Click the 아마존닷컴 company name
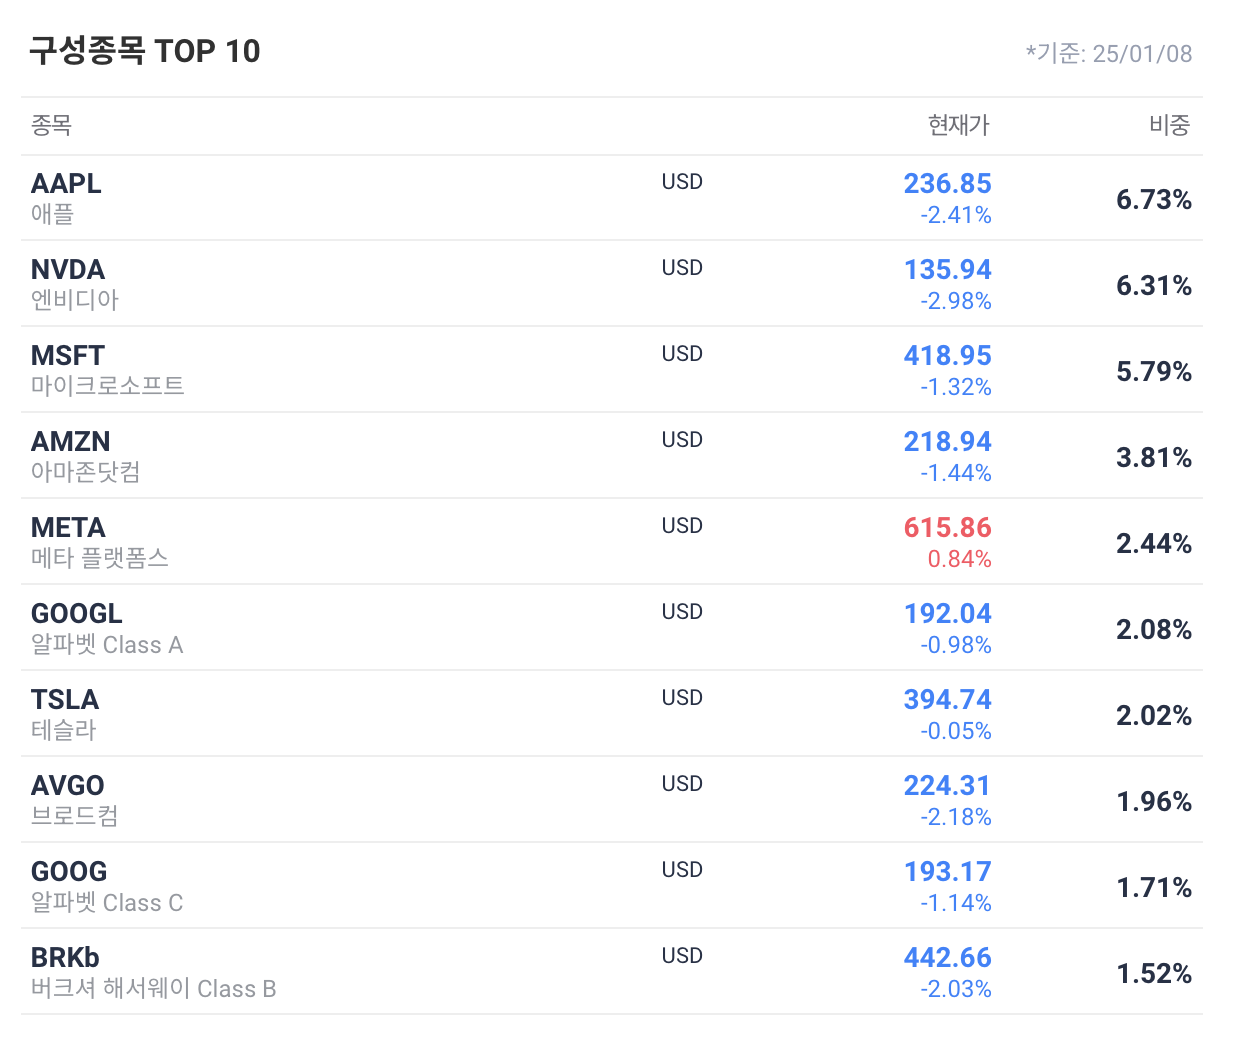 point(86,472)
